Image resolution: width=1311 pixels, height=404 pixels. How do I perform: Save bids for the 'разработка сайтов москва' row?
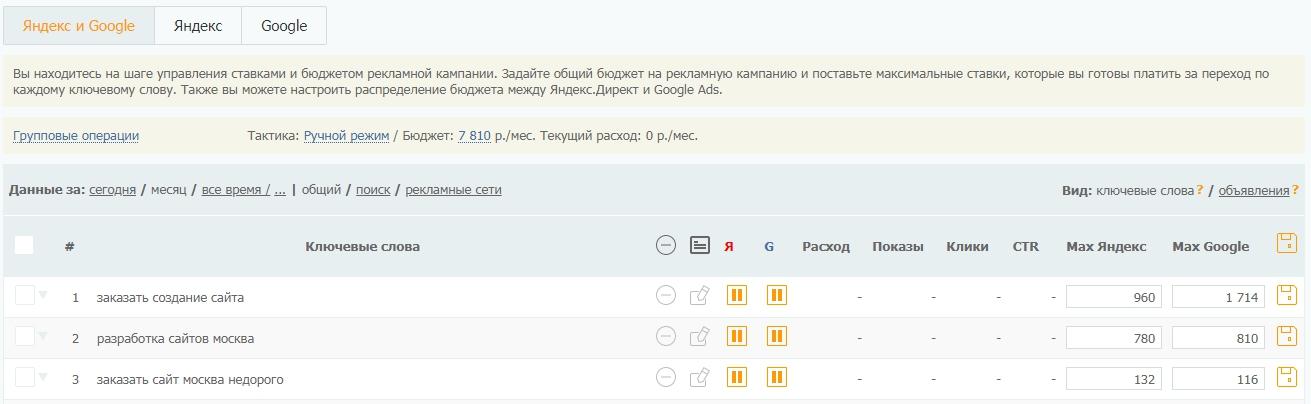click(x=1287, y=336)
